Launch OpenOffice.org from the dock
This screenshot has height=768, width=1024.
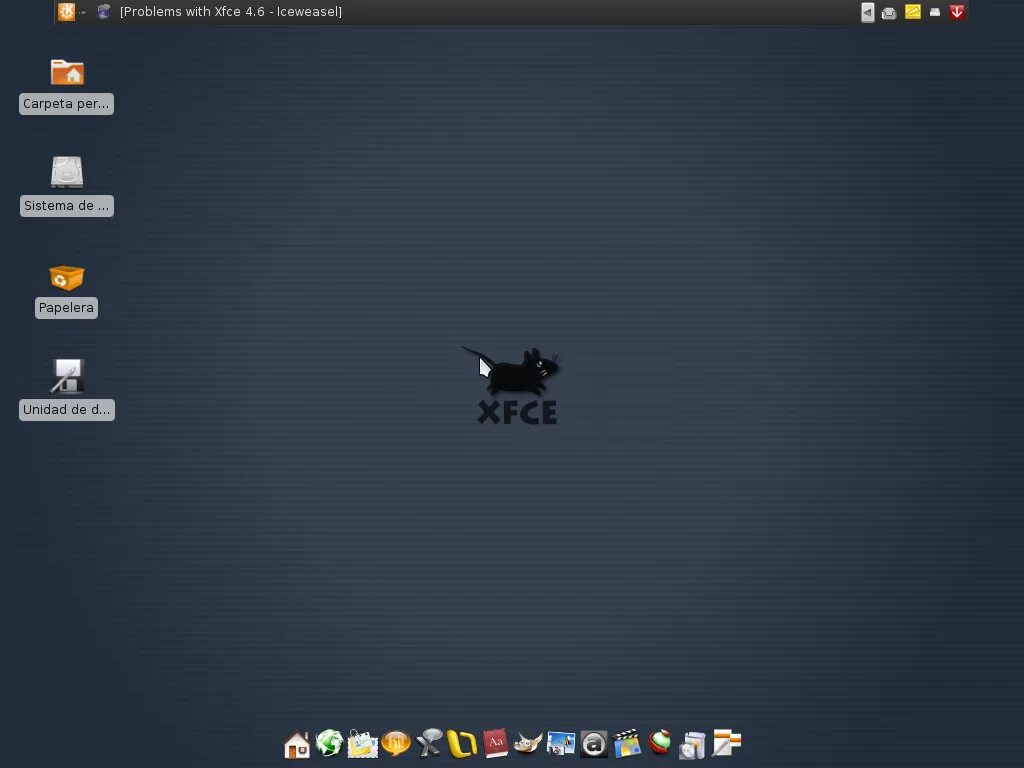click(462, 744)
